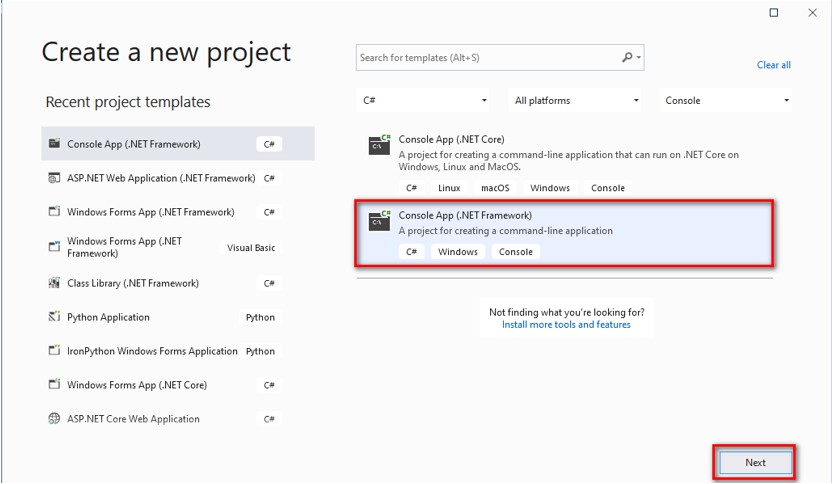The width and height of the screenshot is (835, 484).
Task: Open the All platforms filter dropdown
Action: click(575, 100)
